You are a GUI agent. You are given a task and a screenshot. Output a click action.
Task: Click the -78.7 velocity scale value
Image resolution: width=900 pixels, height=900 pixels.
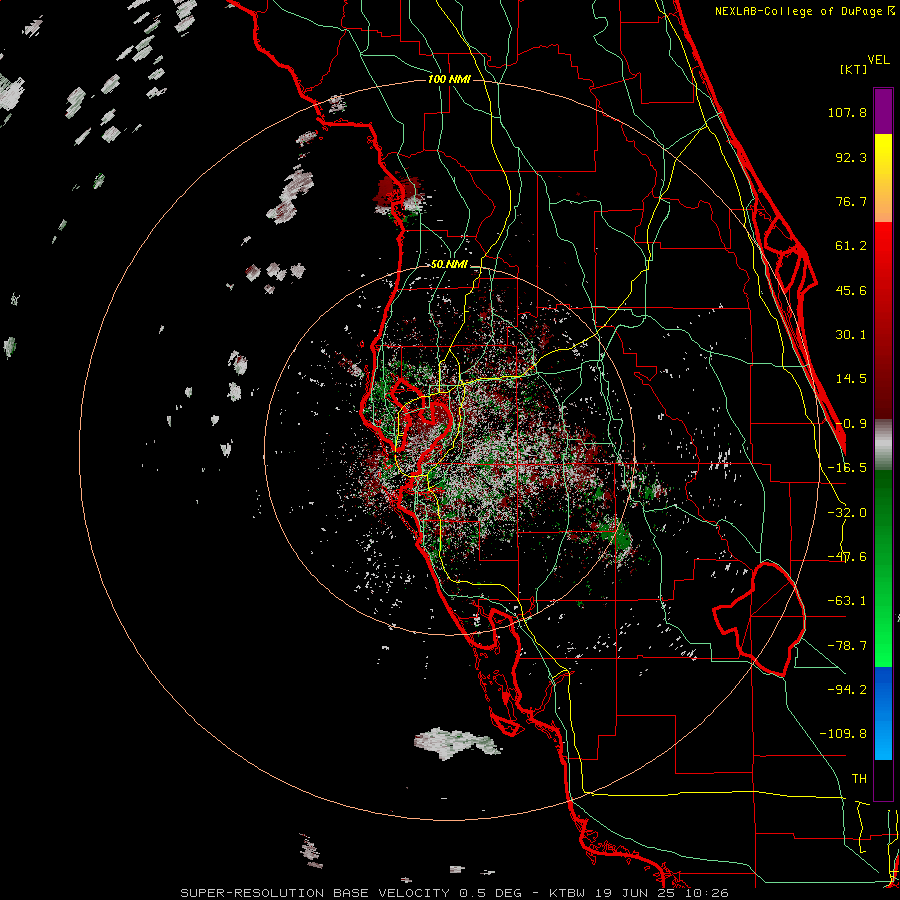point(847,646)
